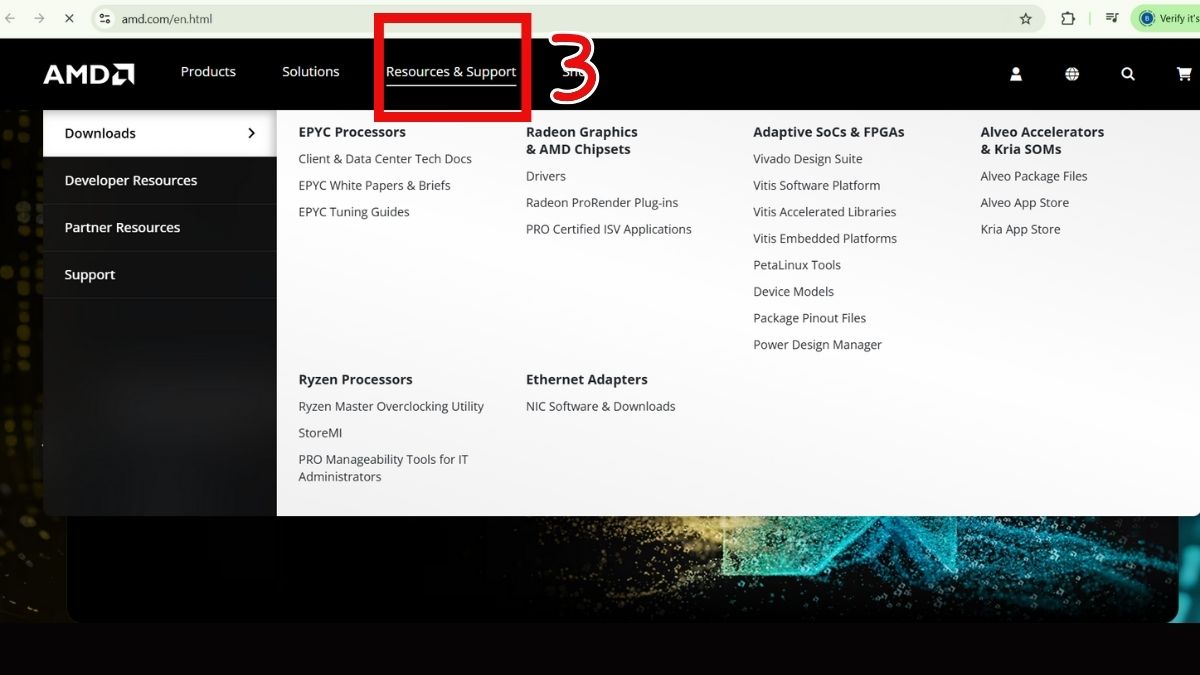Click the Ethernet Adapters heading
Image resolution: width=1200 pixels, height=675 pixels.
(x=587, y=380)
